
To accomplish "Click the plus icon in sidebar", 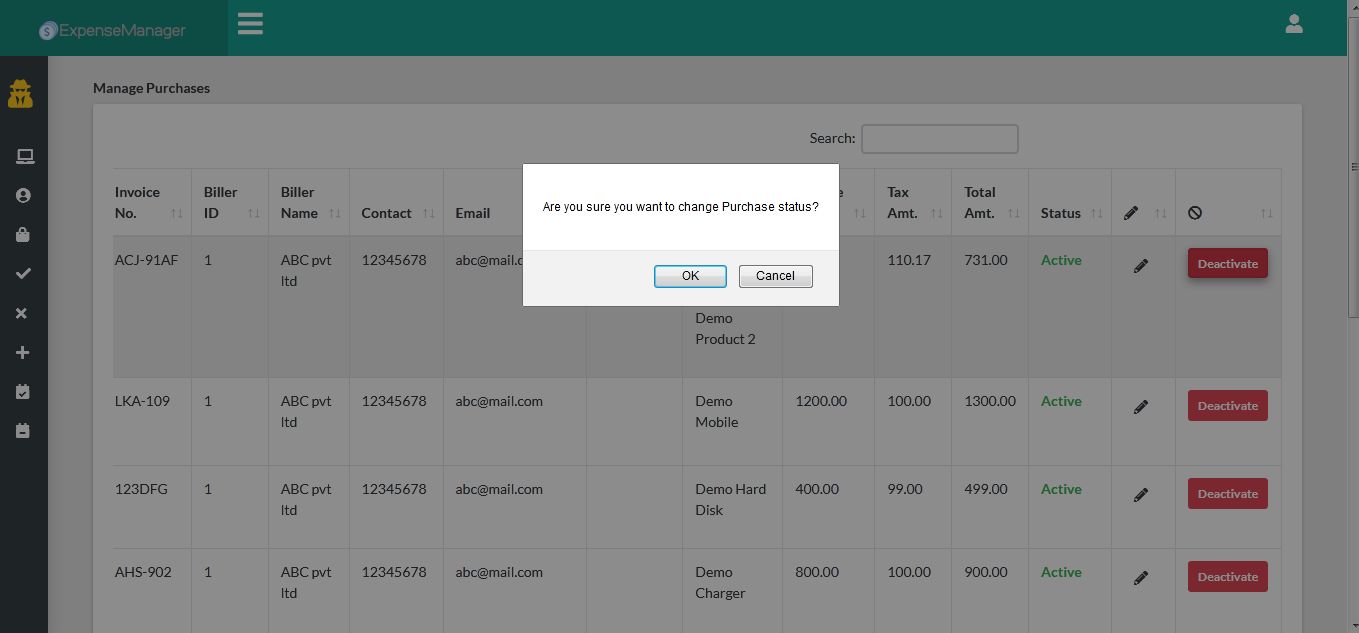I will click(23, 353).
